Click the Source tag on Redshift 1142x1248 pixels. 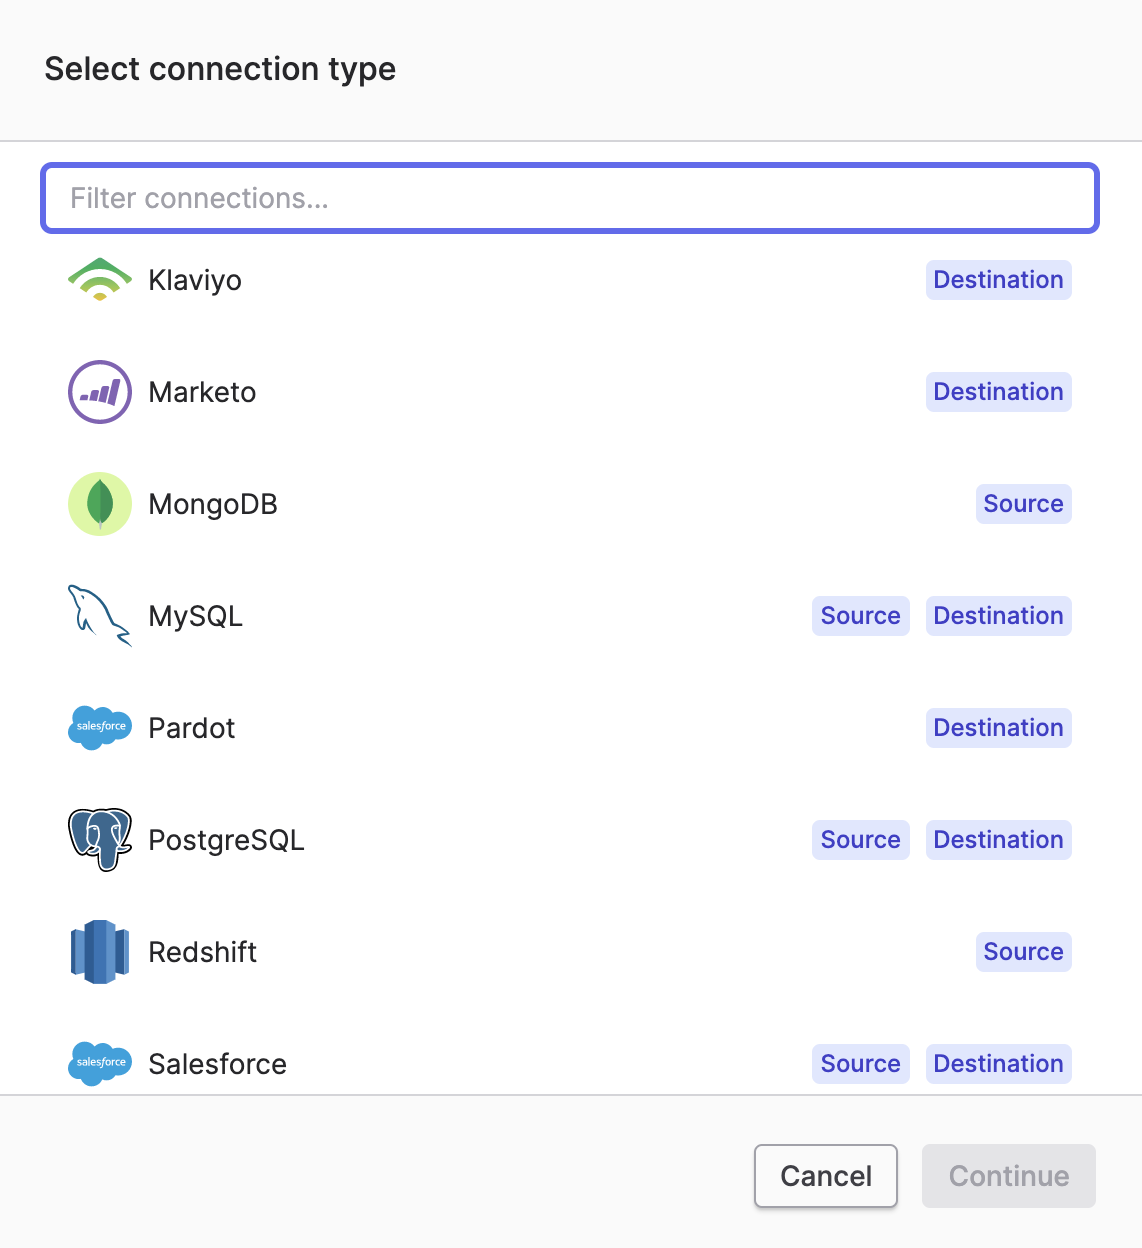(x=1023, y=952)
